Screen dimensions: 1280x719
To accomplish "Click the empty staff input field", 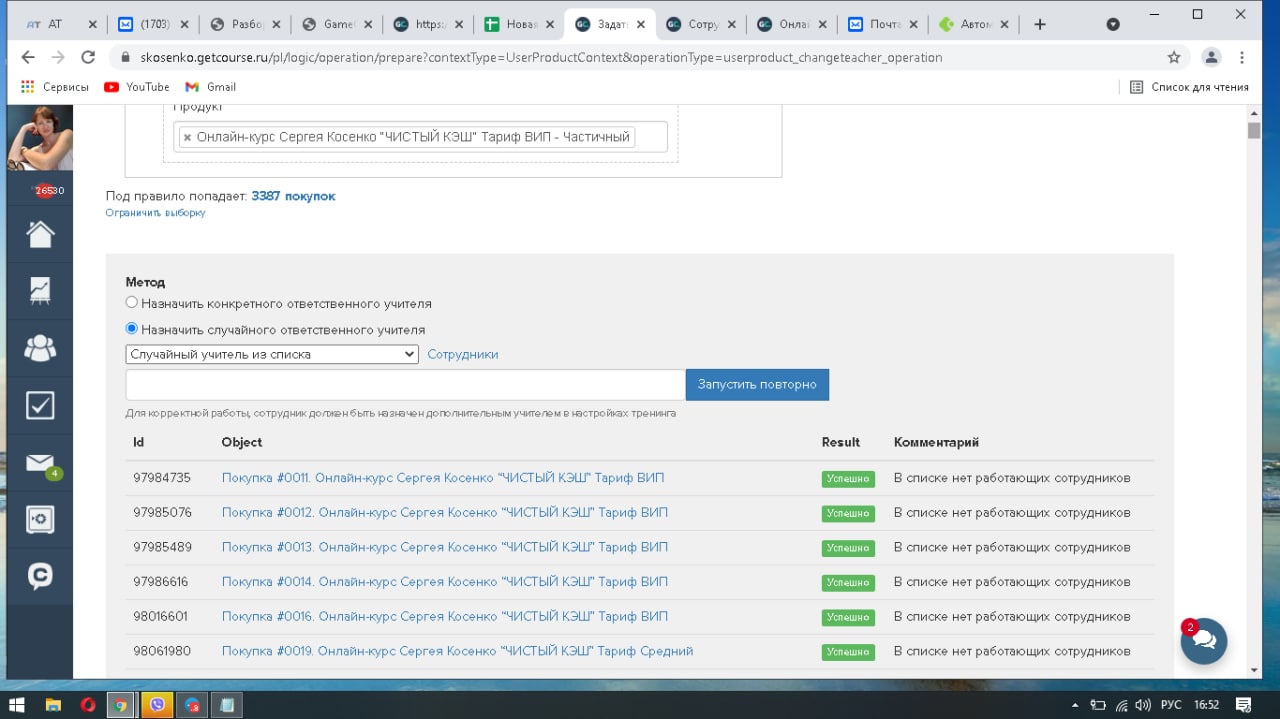I will [405, 385].
